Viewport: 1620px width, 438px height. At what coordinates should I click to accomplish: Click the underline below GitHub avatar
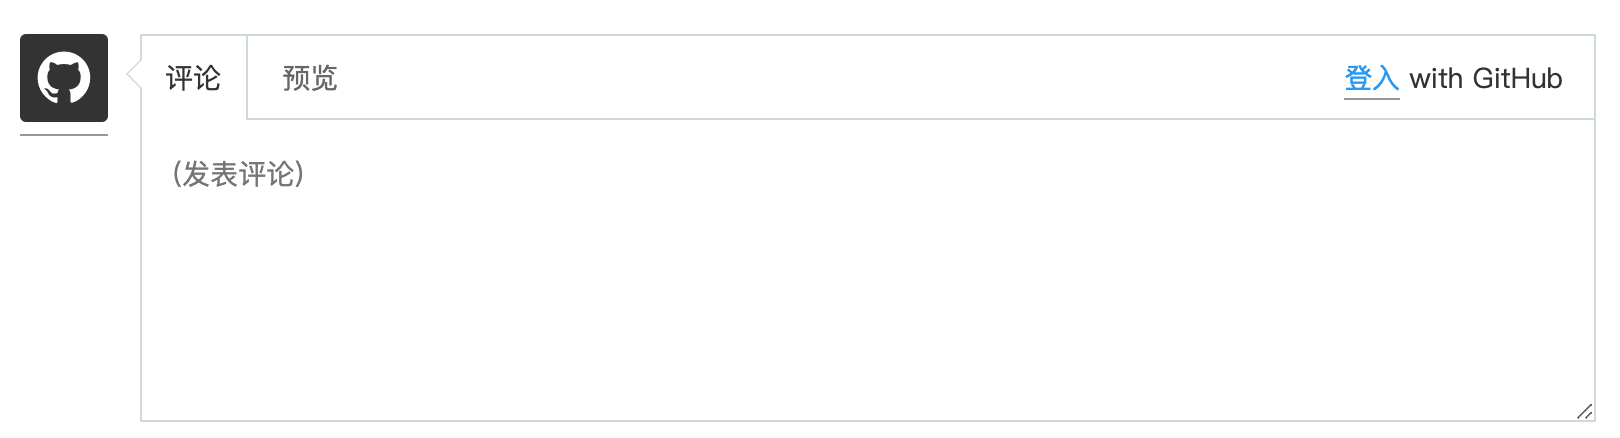coord(64,134)
